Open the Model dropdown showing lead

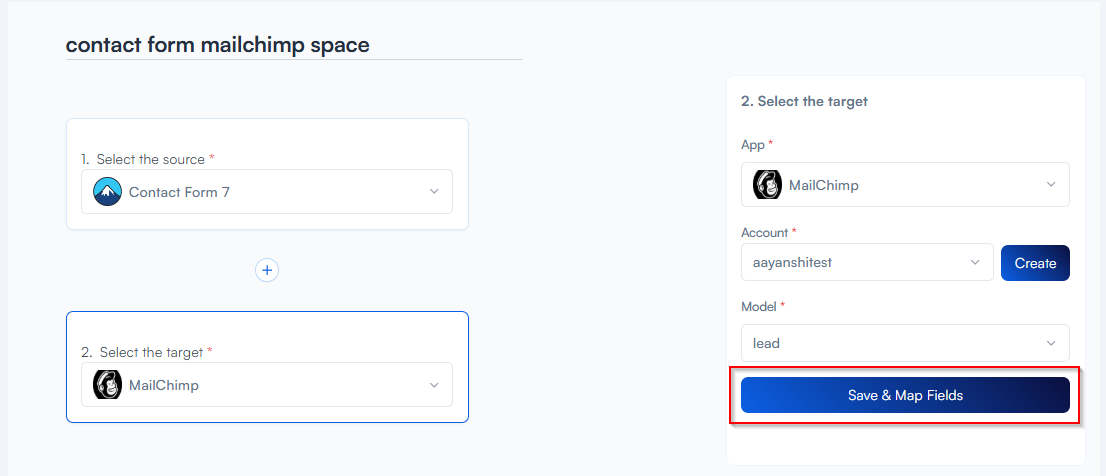[x=904, y=343]
